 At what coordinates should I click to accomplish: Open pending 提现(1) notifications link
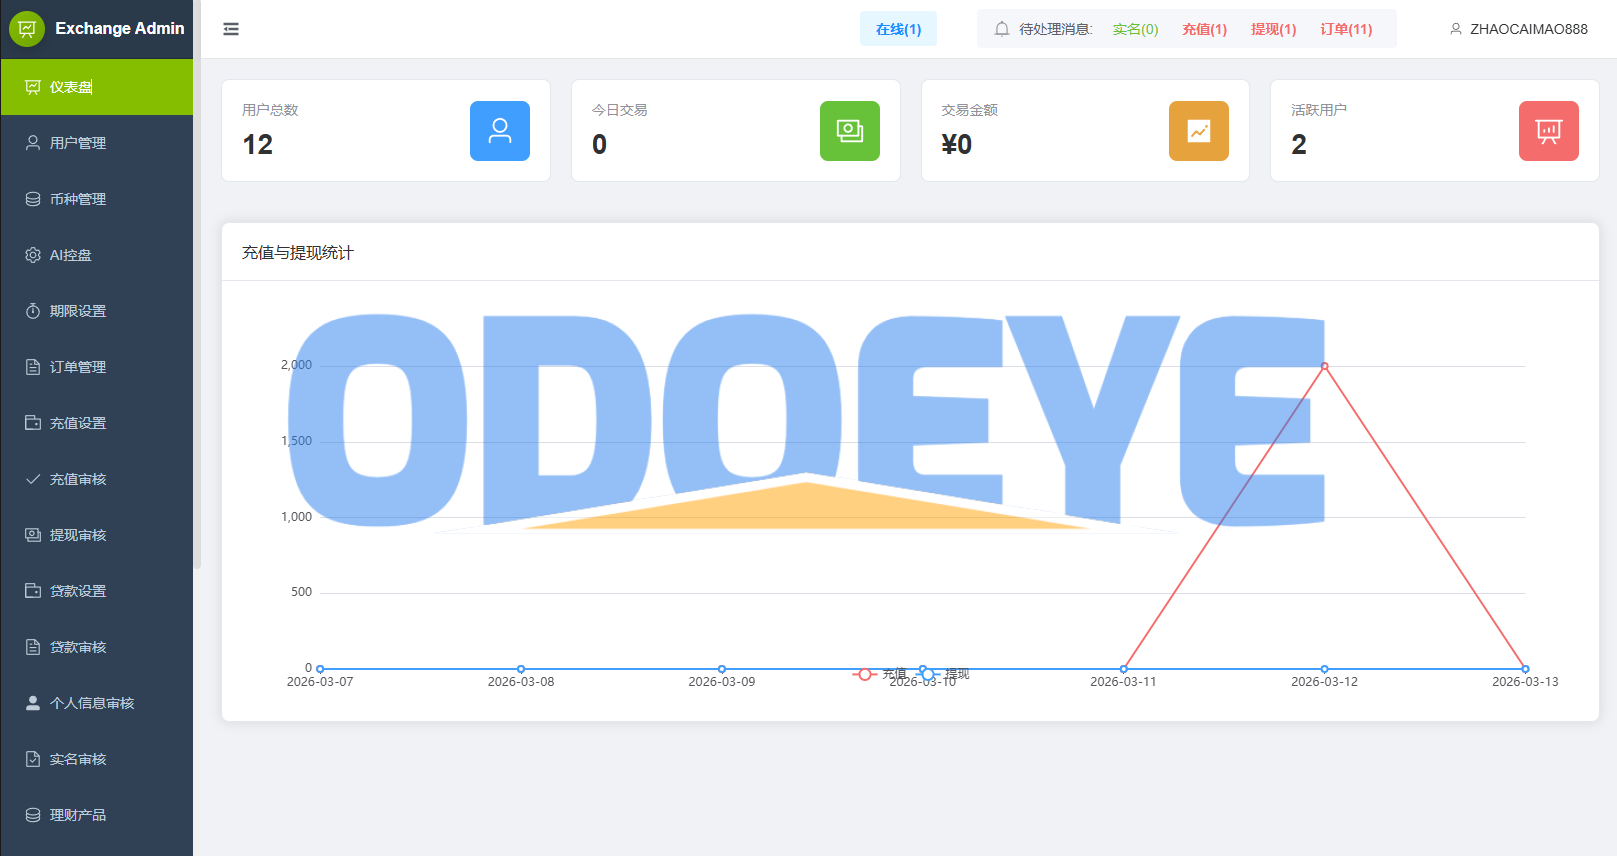coord(1273,29)
